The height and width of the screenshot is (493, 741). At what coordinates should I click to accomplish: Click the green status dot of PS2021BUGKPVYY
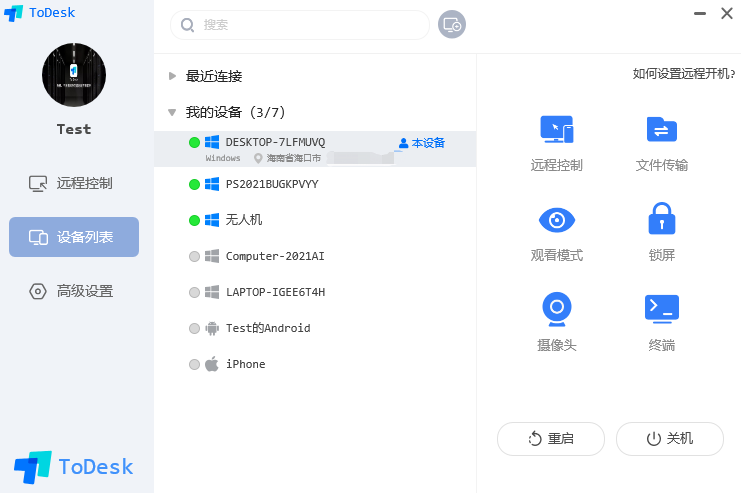[x=194, y=184]
